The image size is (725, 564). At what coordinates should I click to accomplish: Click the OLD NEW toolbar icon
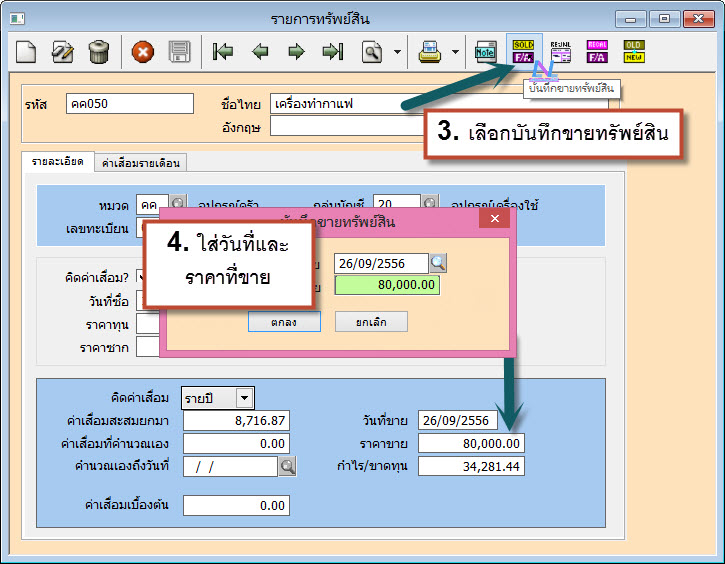(x=634, y=51)
